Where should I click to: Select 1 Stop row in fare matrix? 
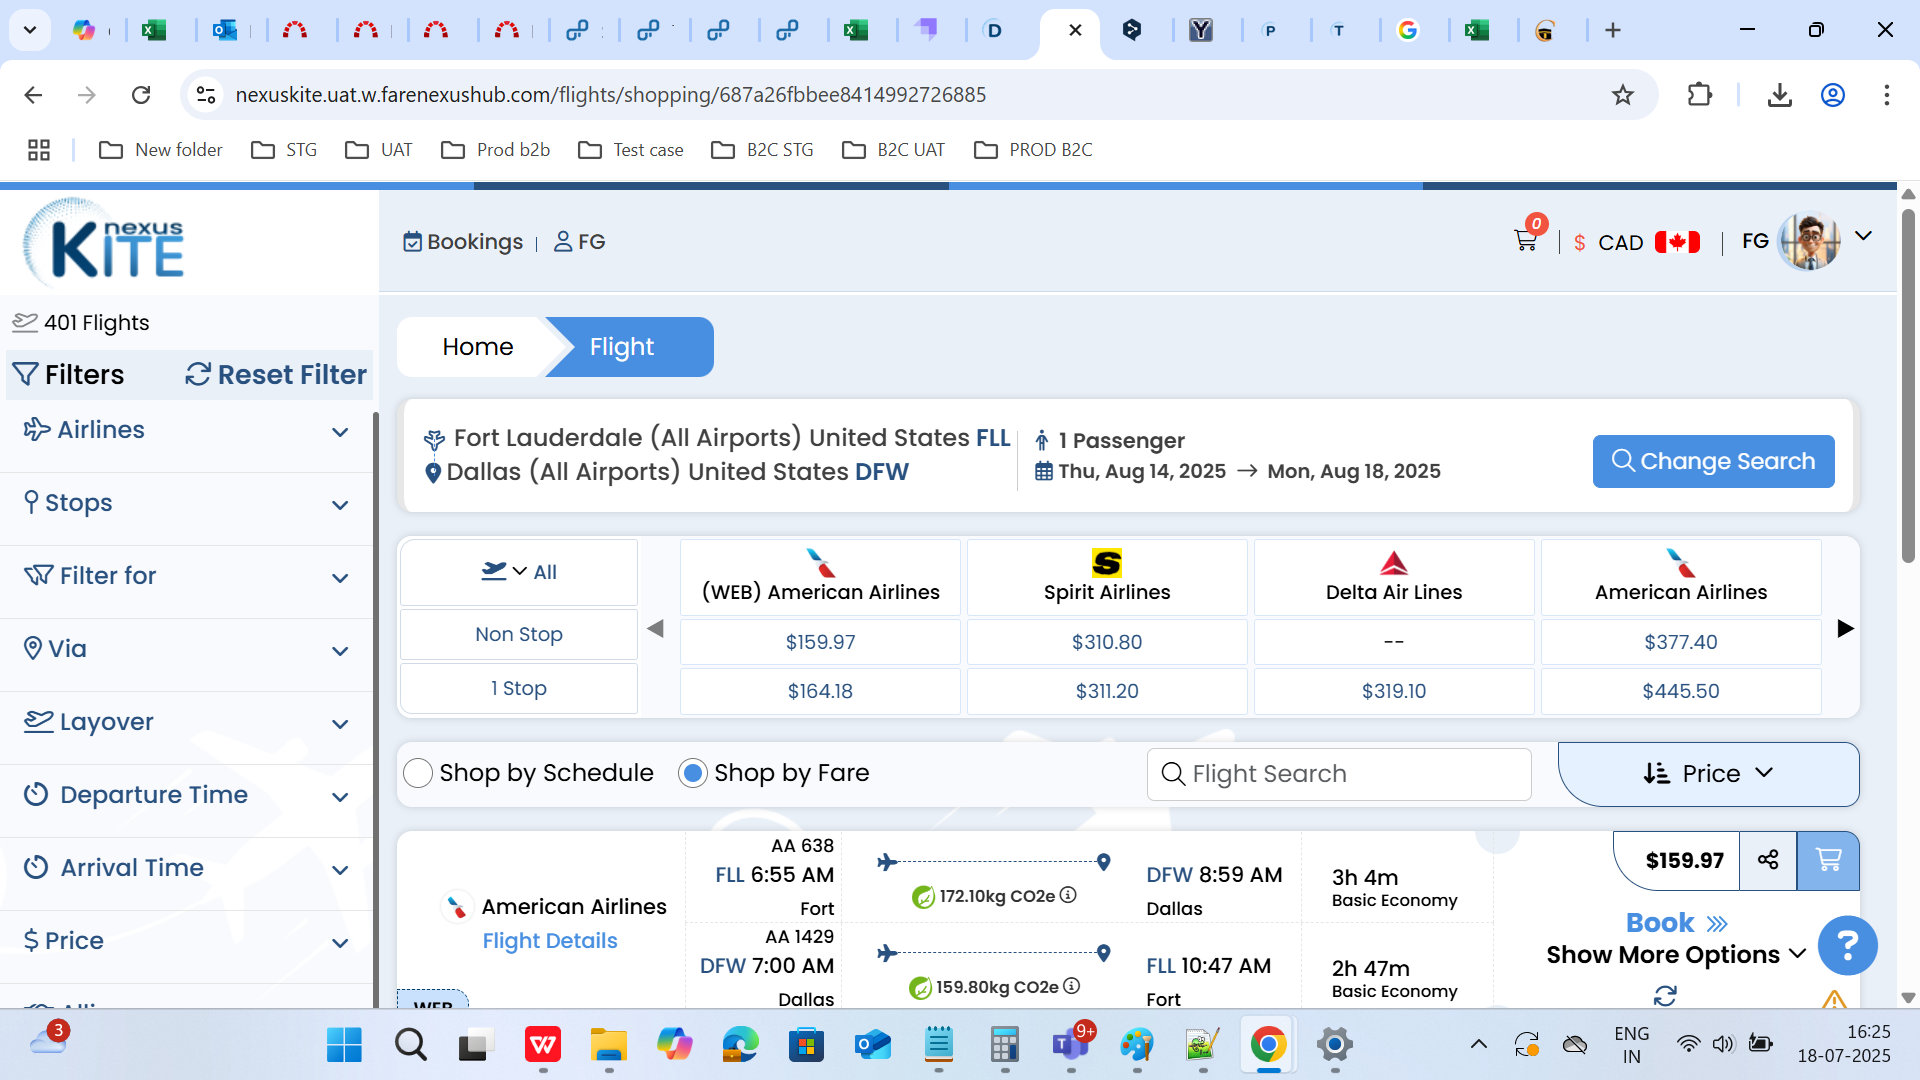[x=519, y=689]
